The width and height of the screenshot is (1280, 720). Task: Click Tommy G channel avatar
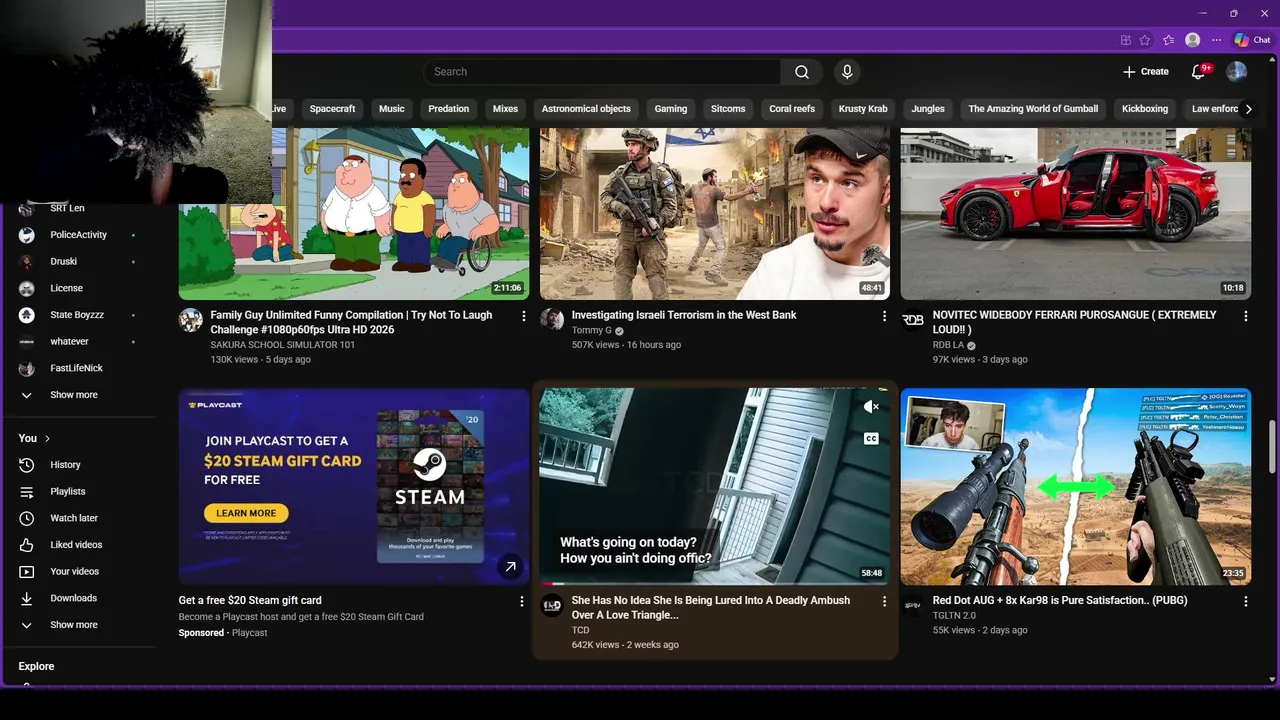click(x=552, y=319)
